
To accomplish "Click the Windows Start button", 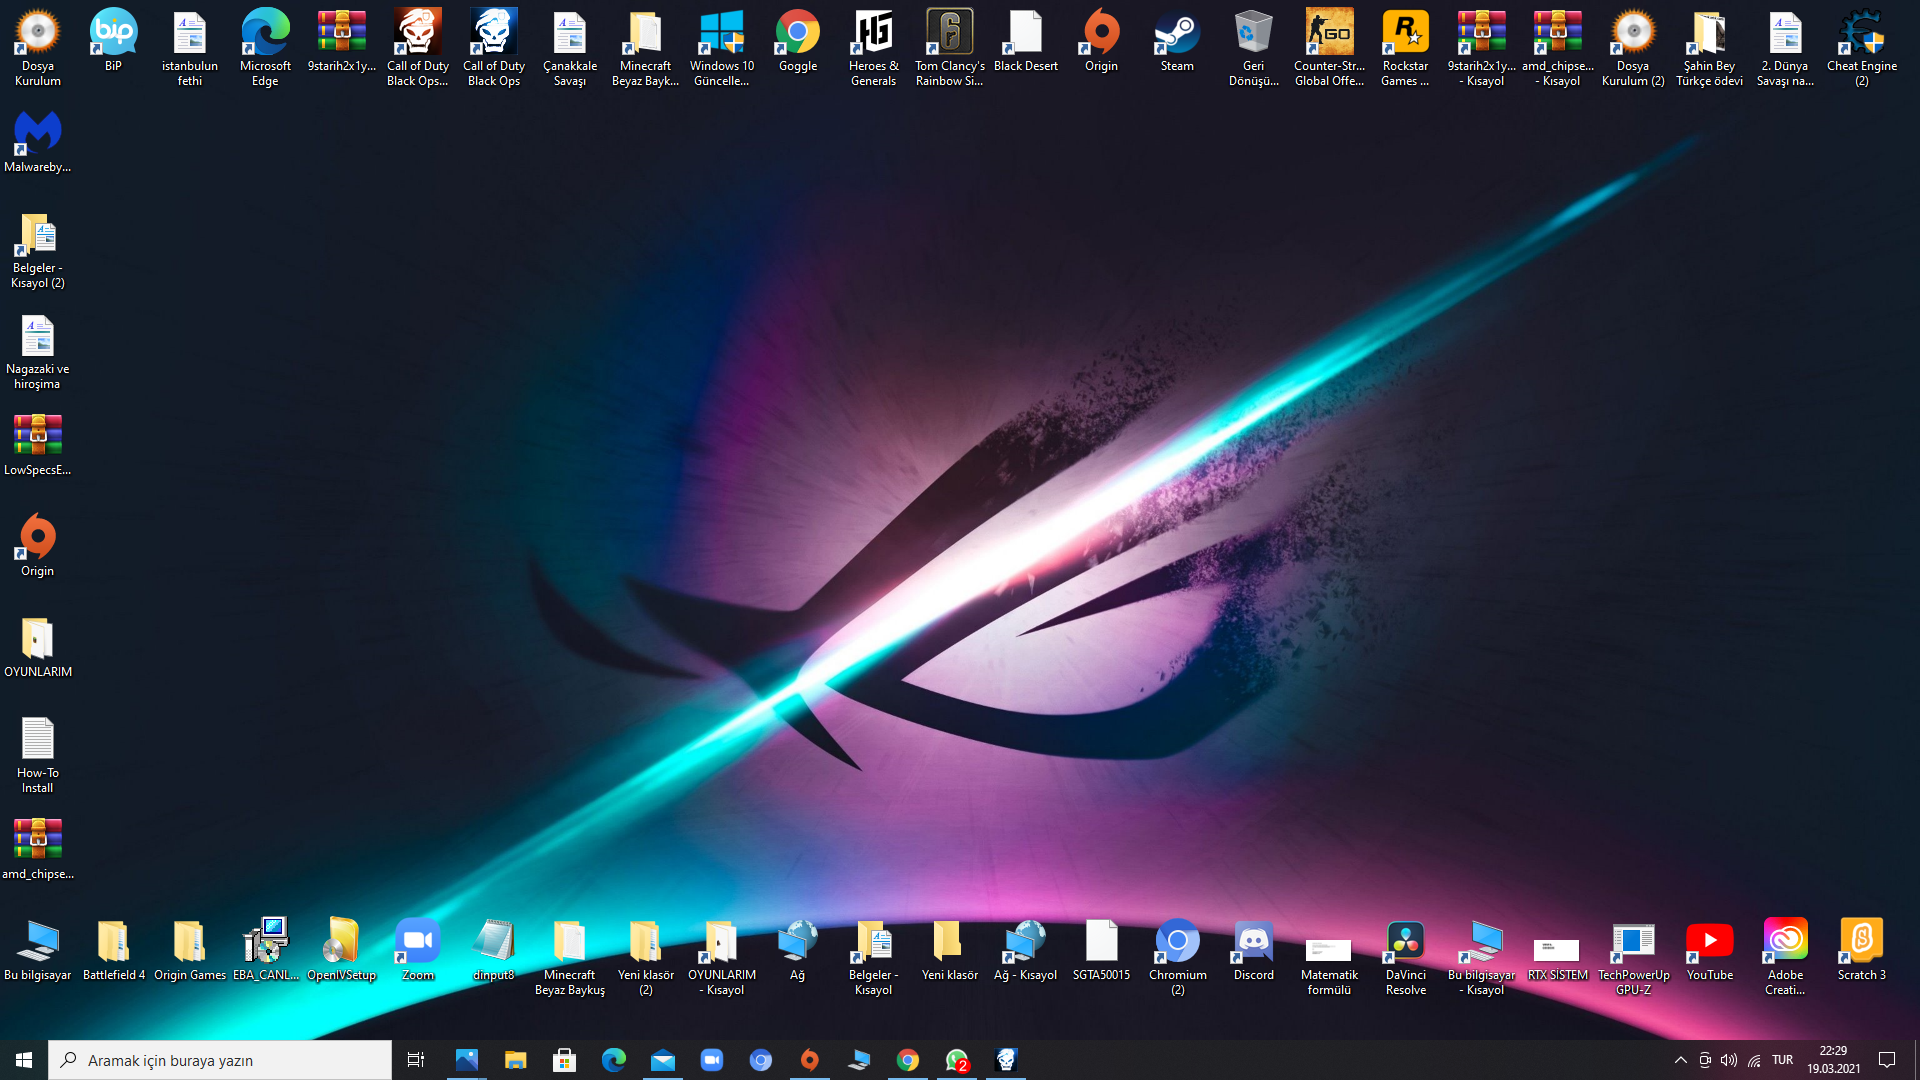I will pyautogui.click(x=24, y=1060).
